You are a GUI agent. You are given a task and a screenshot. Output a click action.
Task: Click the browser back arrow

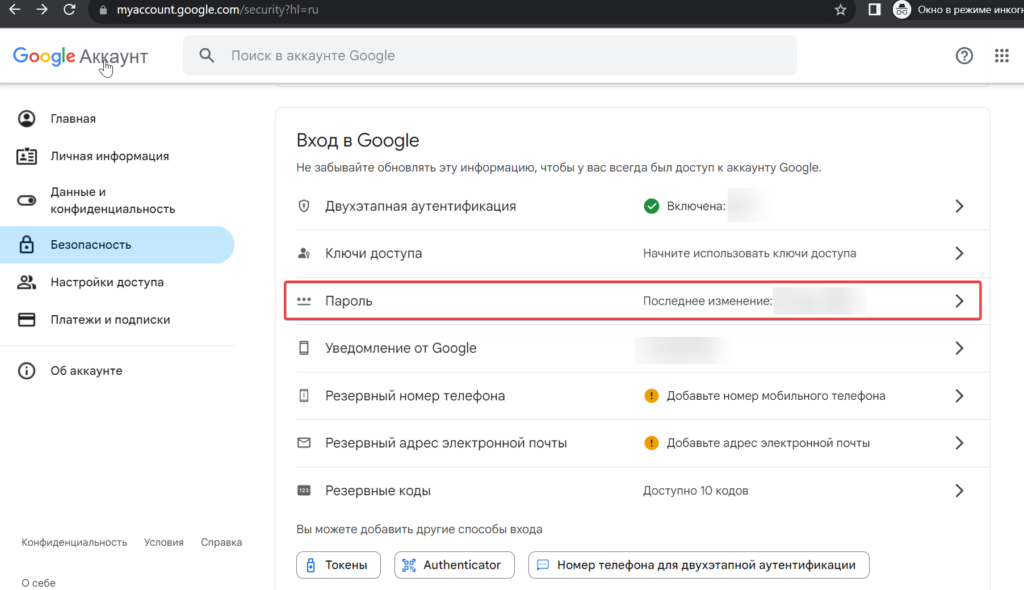coord(14,10)
